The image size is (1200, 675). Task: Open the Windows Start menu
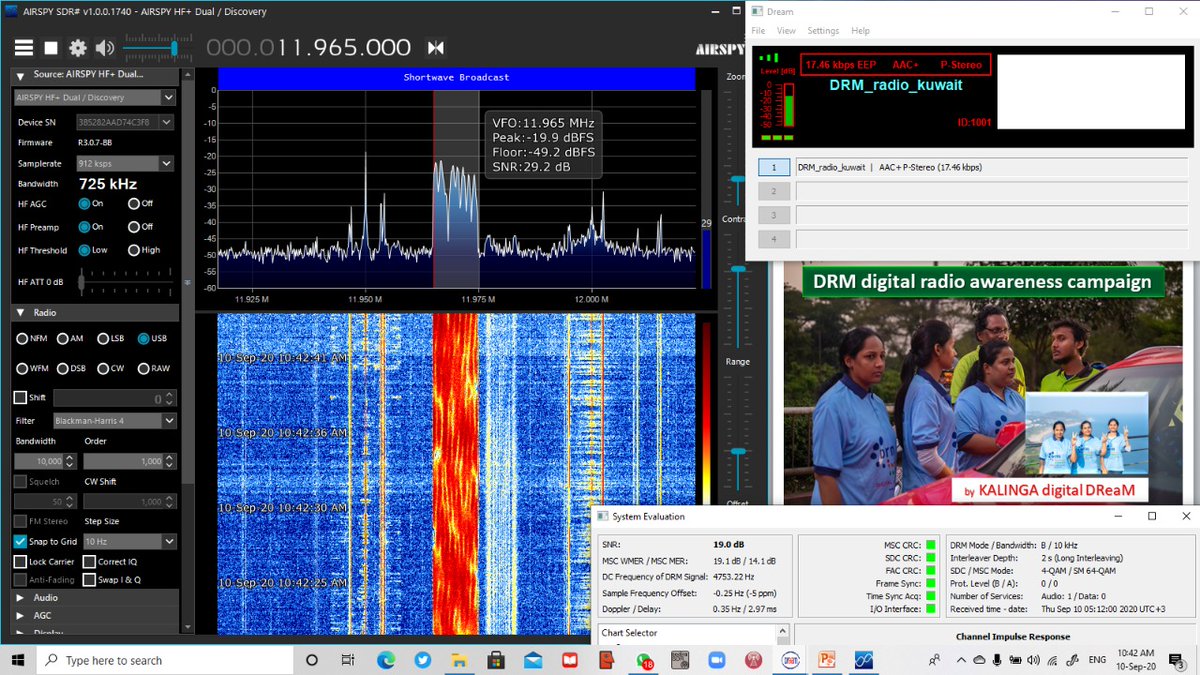pyautogui.click(x=17, y=660)
